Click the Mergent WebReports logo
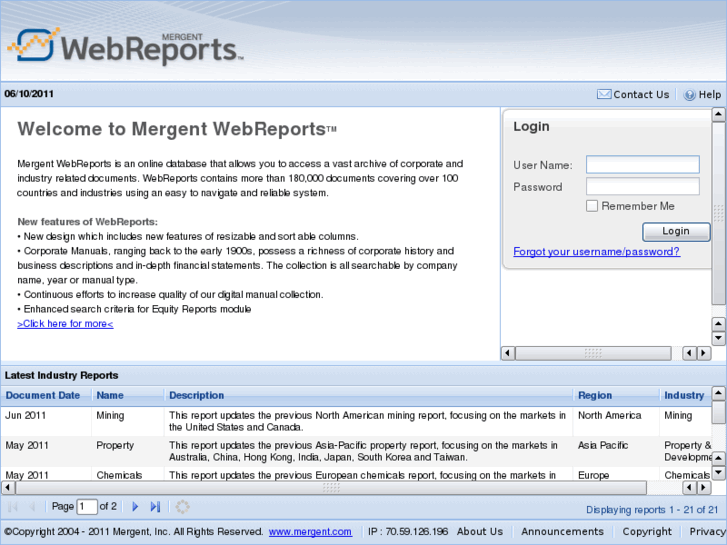This screenshot has height=545, width=727. [x=125, y=46]
